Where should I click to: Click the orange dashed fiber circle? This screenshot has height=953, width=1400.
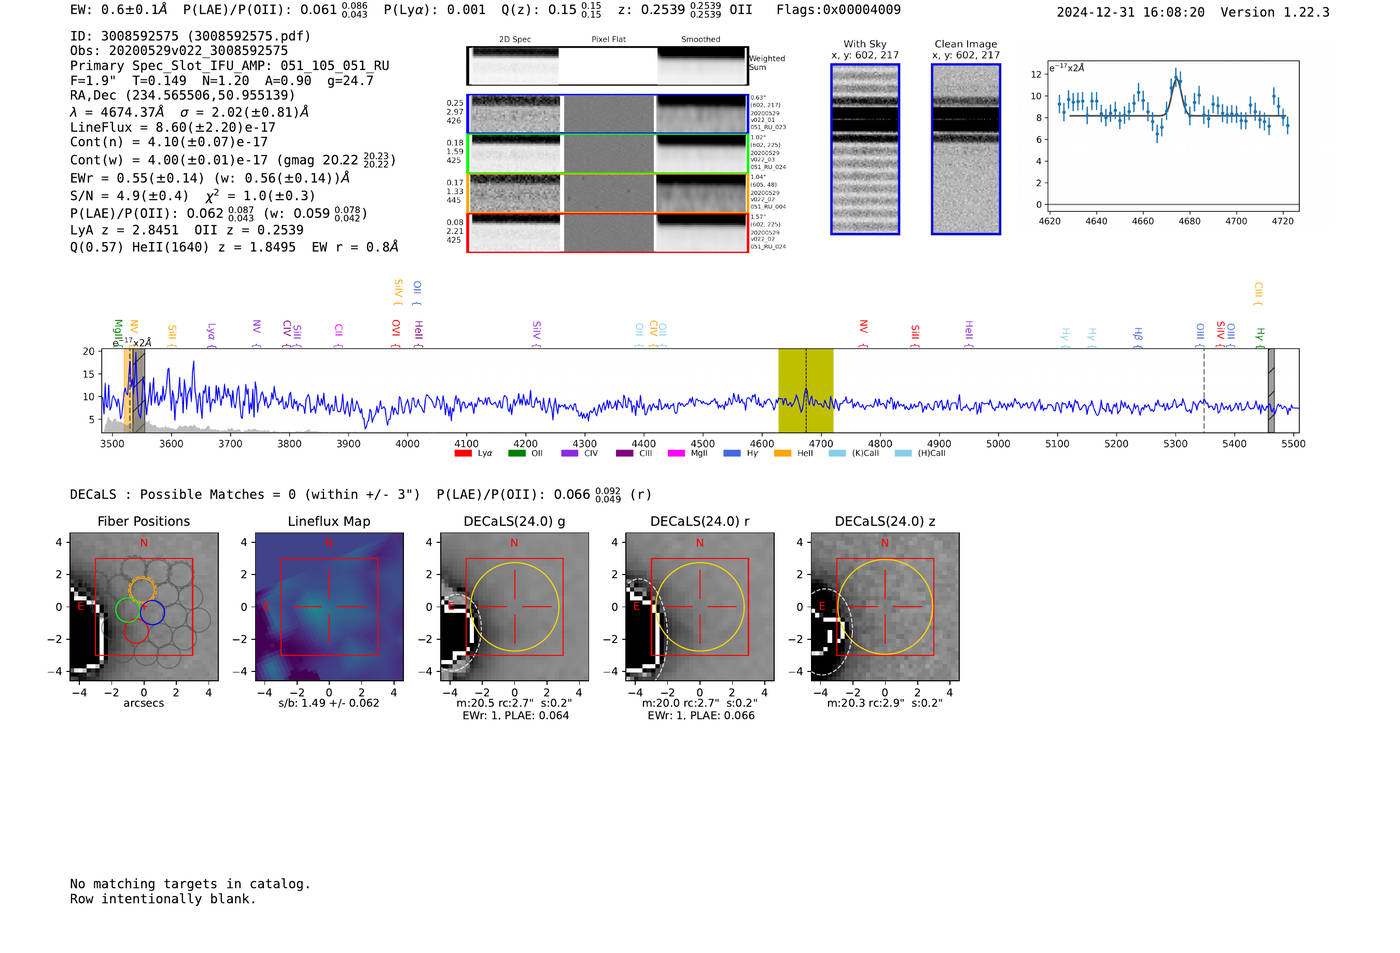click(142, 590)
